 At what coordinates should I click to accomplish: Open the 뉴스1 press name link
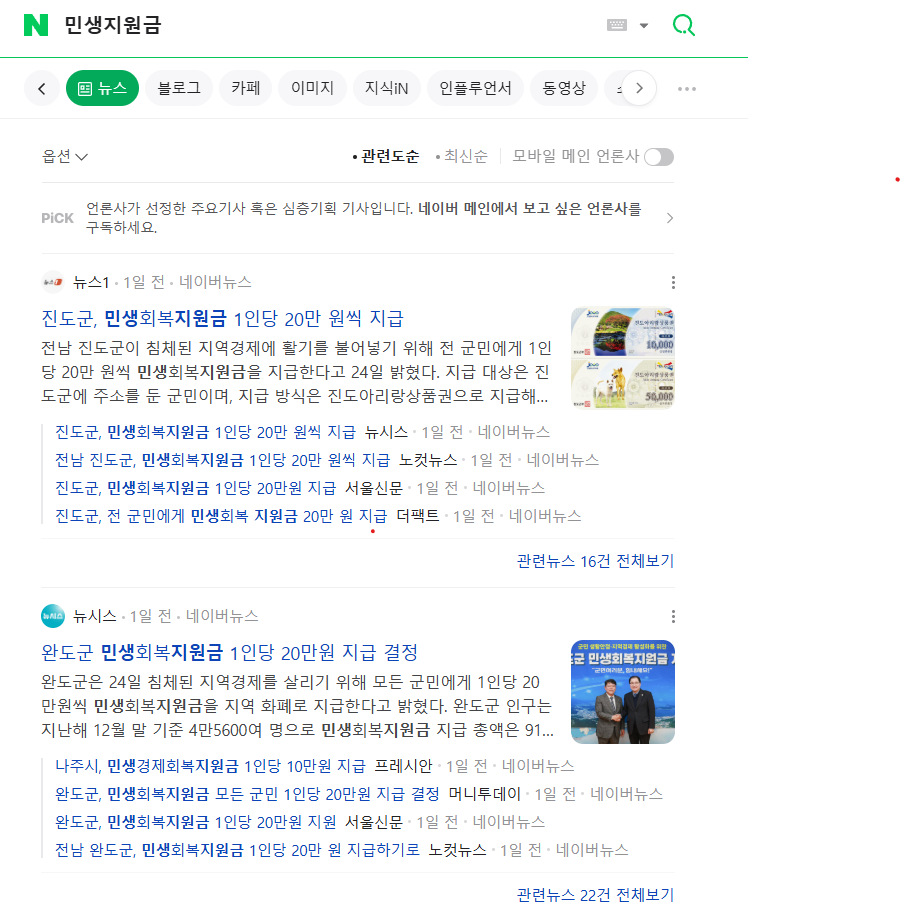click(91, 283)
